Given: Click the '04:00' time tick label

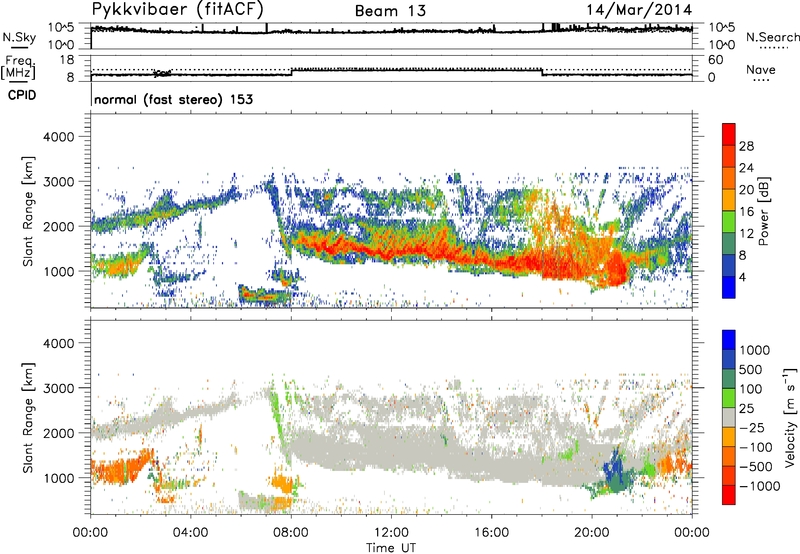Looking at the screenshot, I should 191,533.
